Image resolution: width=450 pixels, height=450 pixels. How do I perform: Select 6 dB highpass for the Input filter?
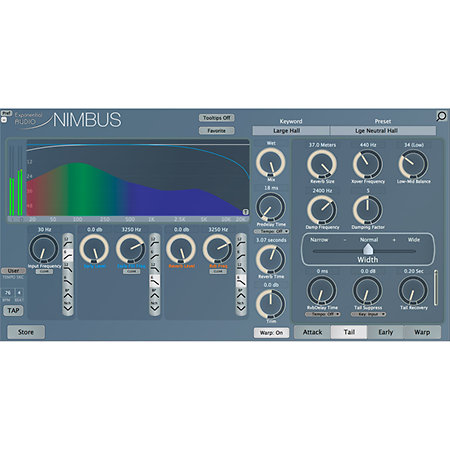point(68,255)
